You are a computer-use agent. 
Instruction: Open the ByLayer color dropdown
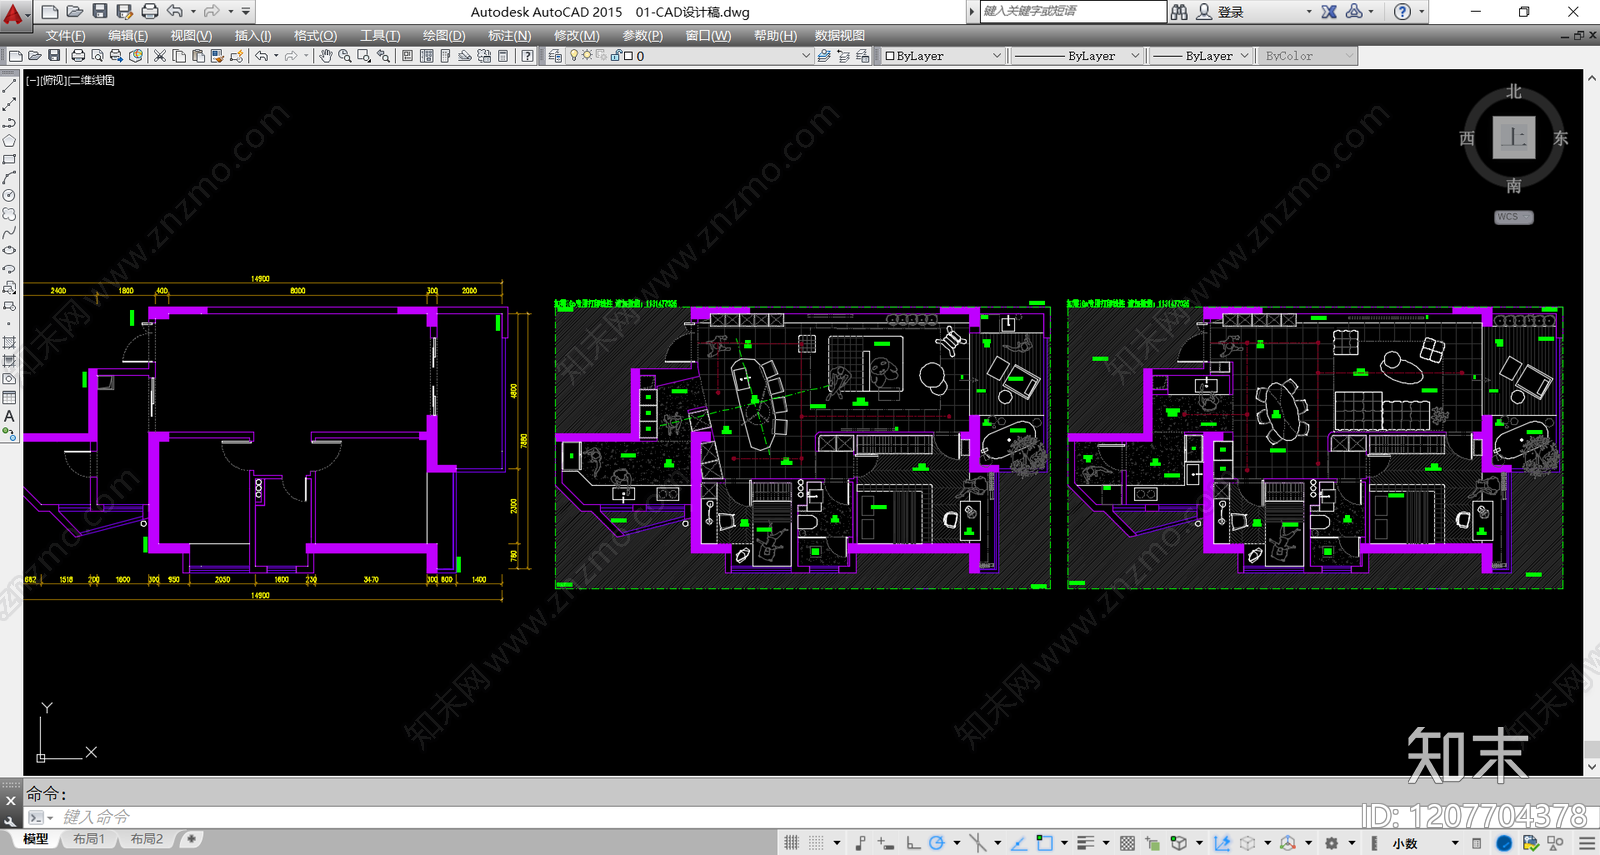point(942,56)
